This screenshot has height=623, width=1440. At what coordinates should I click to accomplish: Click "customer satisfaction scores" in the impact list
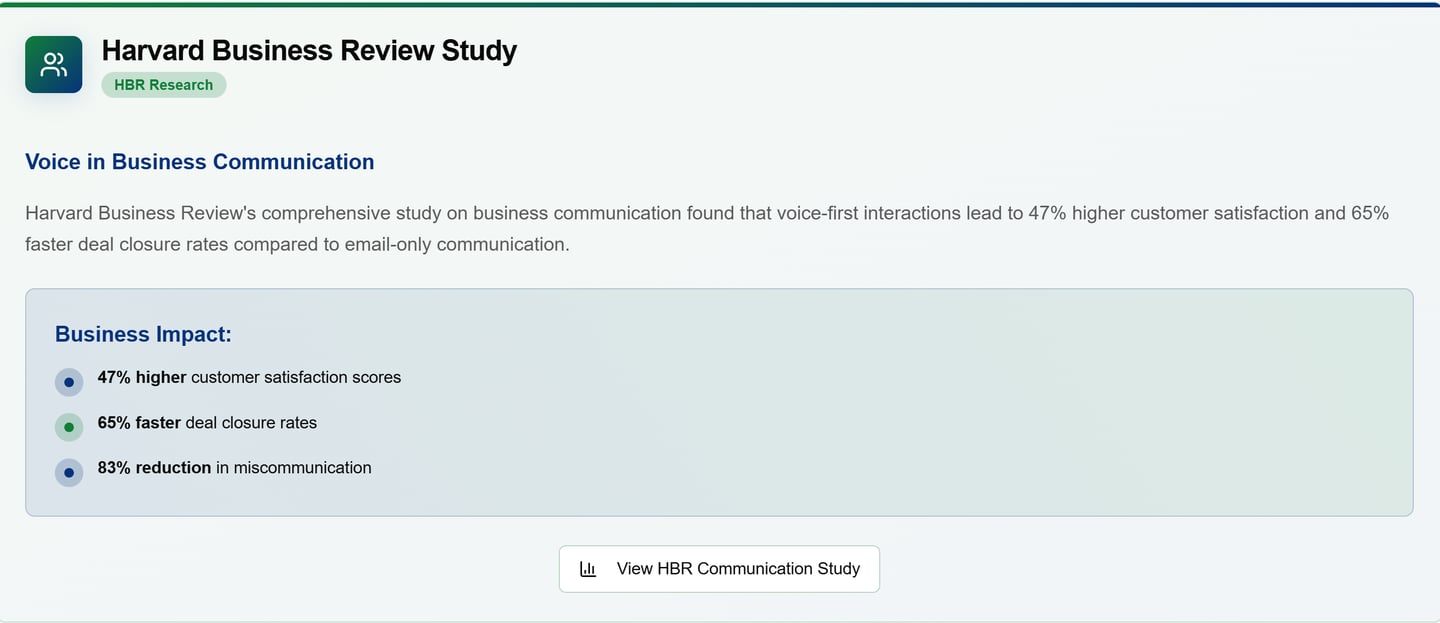(x=296, y=377)
